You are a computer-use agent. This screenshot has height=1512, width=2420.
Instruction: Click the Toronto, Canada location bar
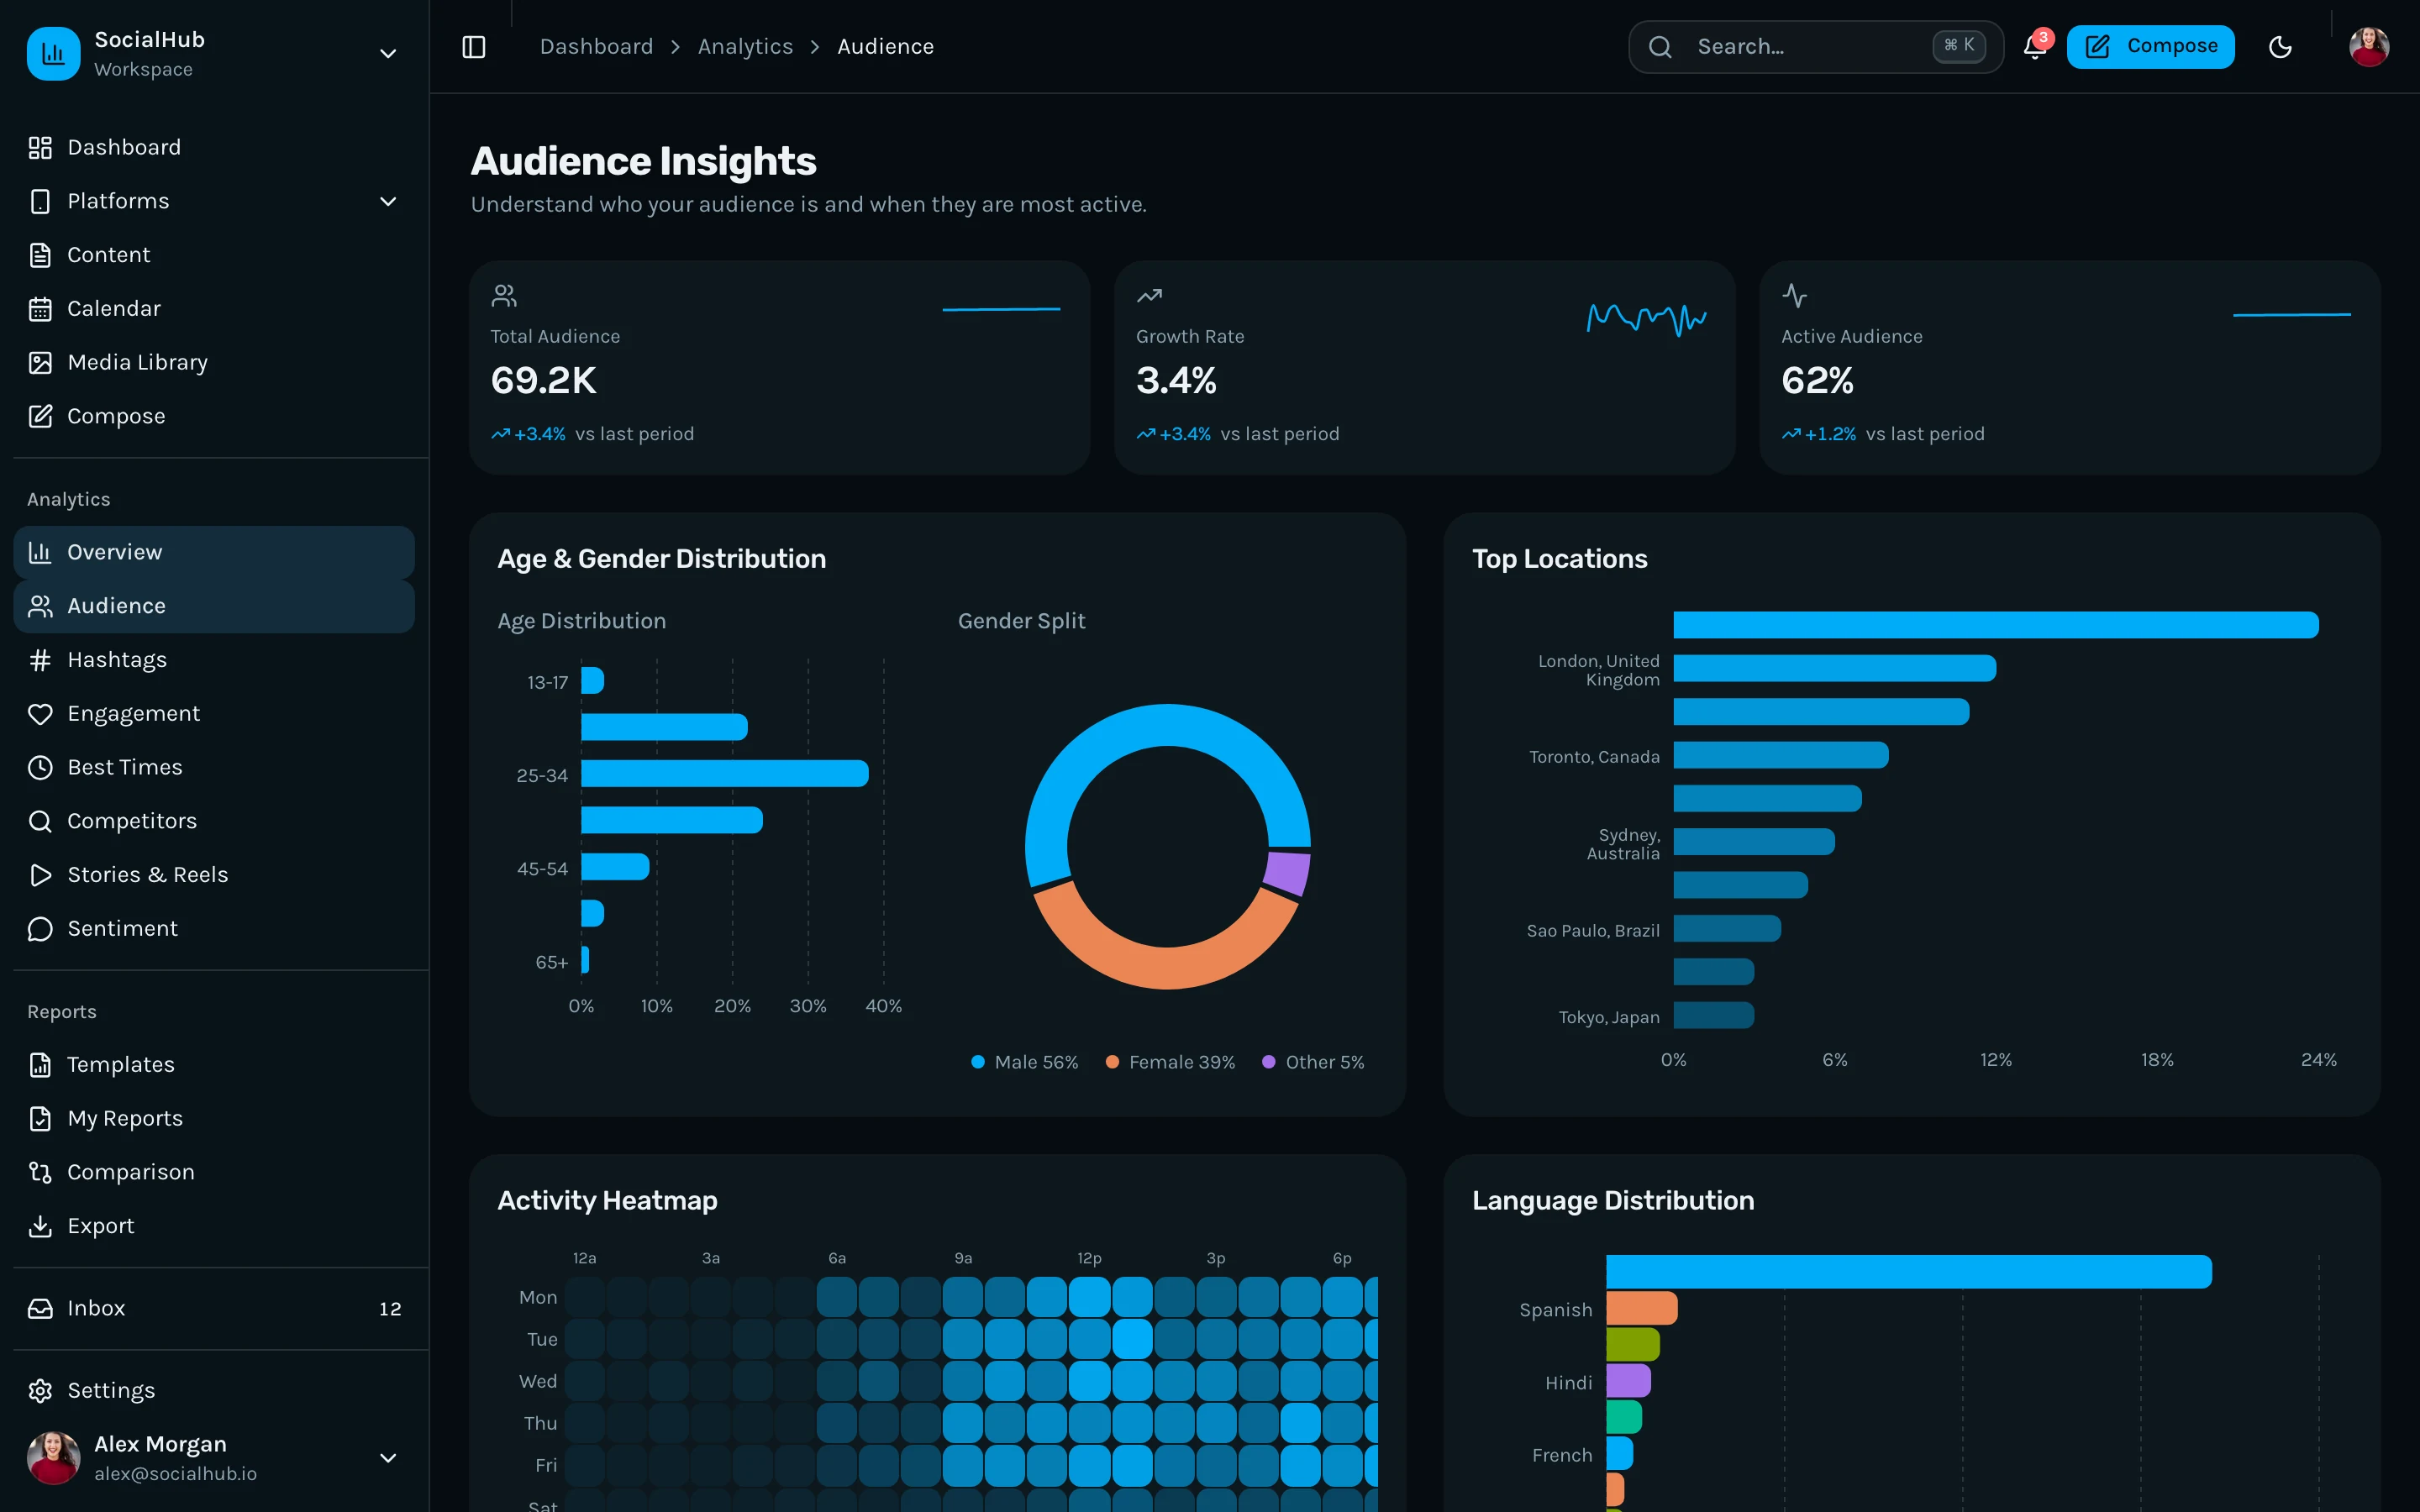click(x=1781, y=755)
